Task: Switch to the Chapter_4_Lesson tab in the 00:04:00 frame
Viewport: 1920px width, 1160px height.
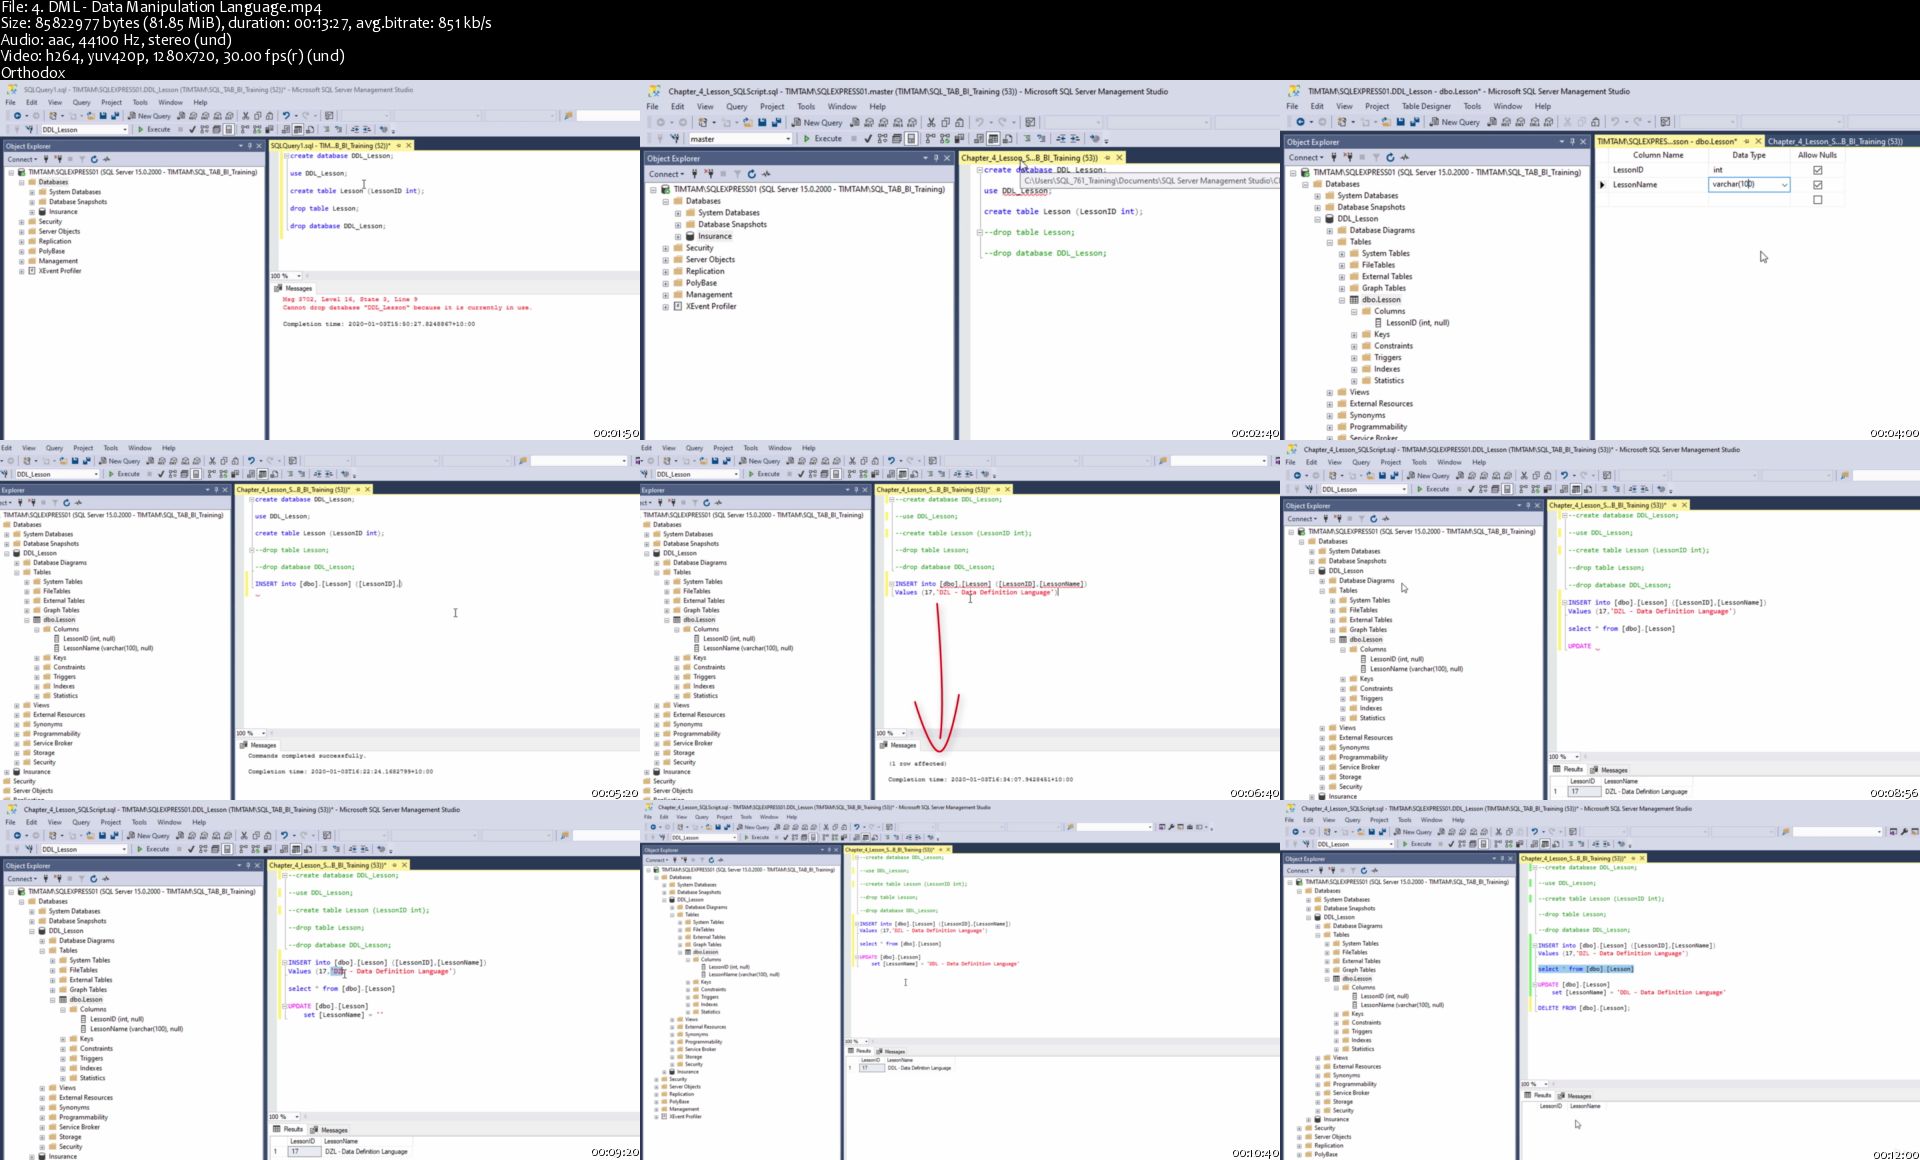Action: pyautogui.click(x=1838, y=141)
